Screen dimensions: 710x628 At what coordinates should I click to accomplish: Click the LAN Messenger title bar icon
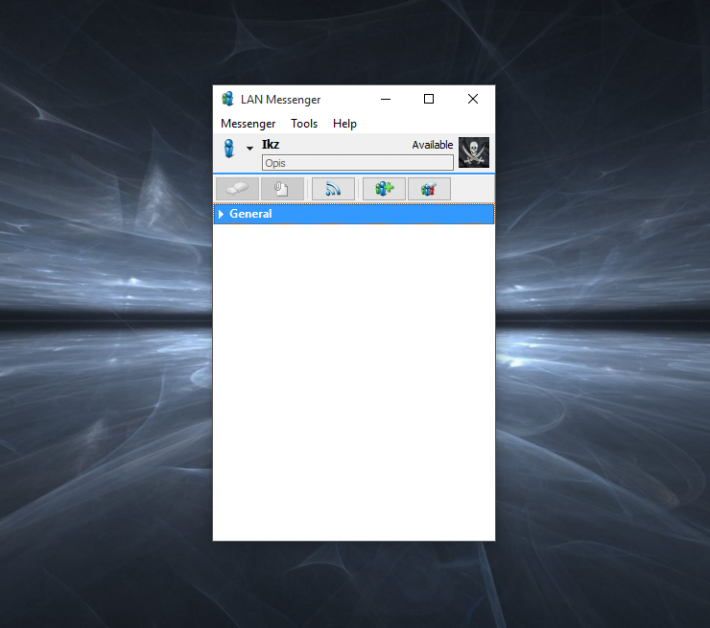pyautogui.click(x=228, y=99)
